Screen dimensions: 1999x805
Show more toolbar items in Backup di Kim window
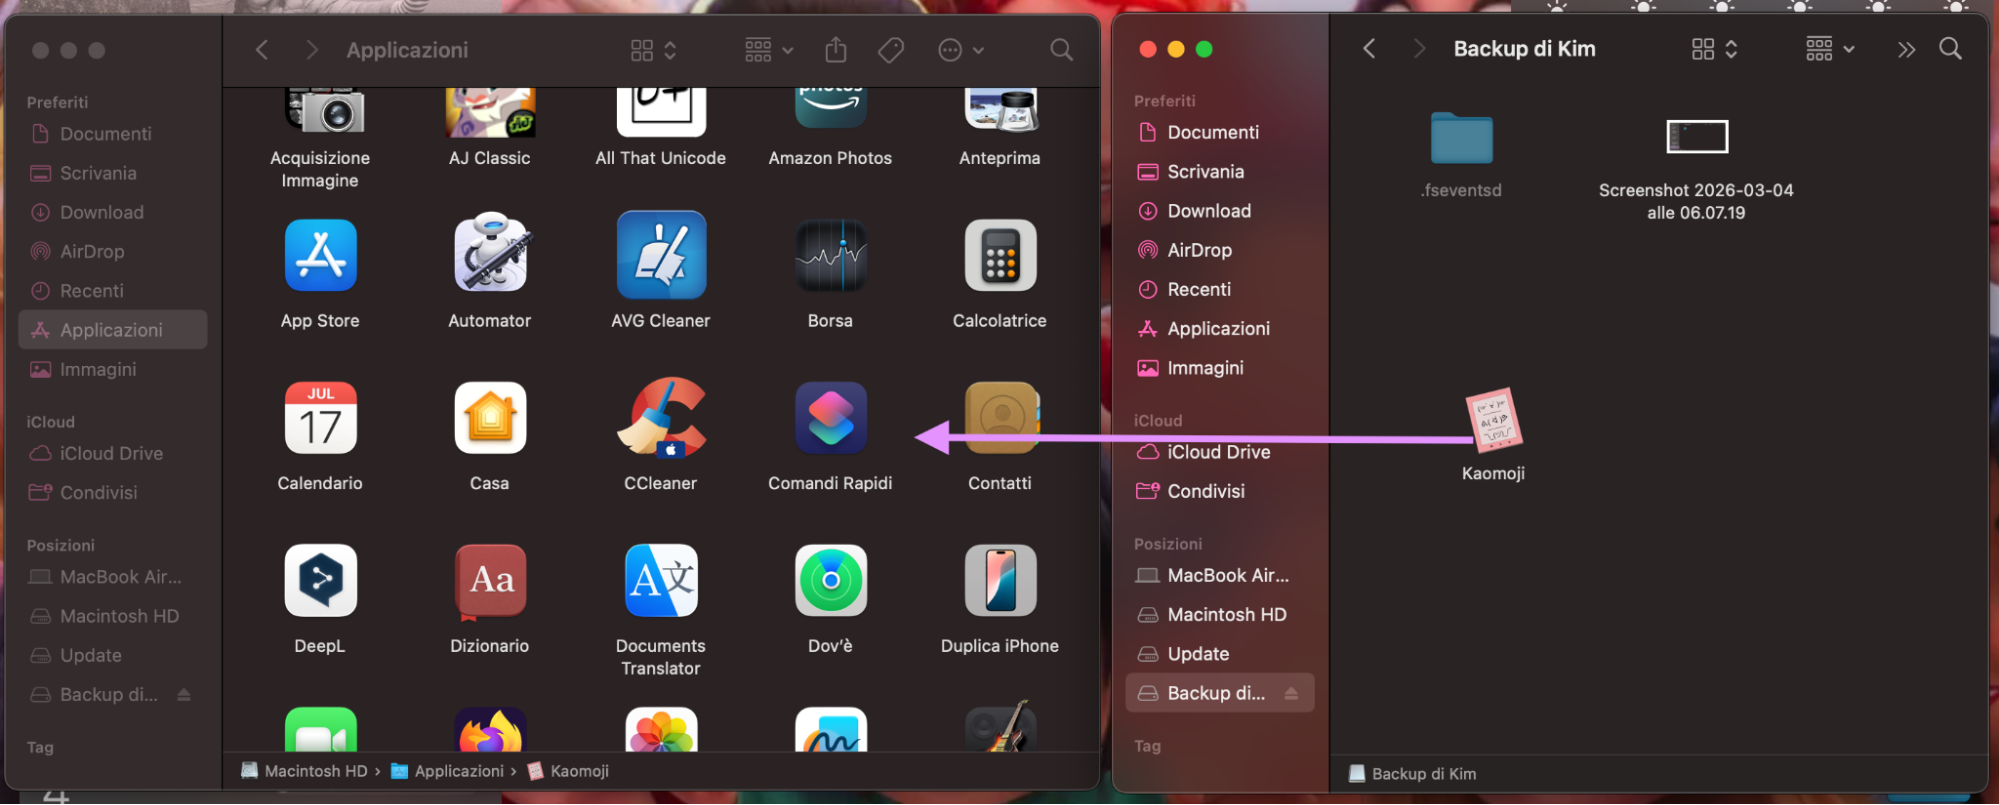coord(1906,49)
